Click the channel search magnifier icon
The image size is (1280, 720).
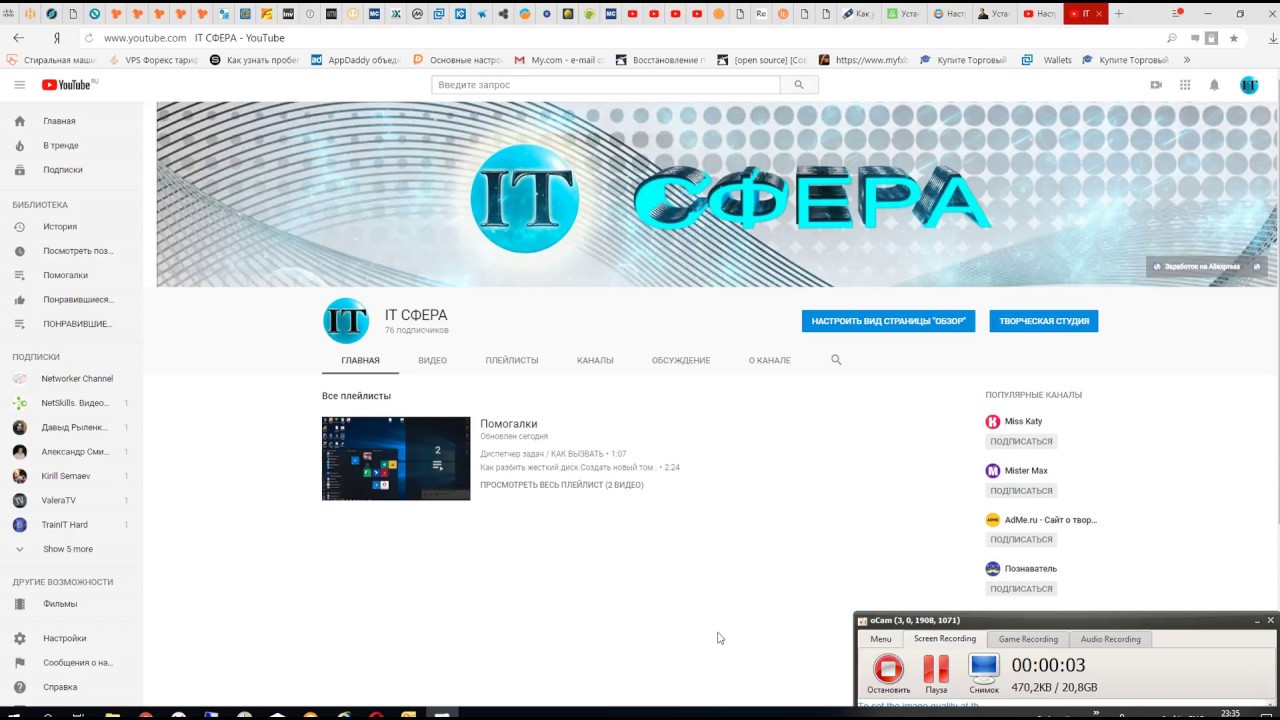pyautogui.click(x=836, y=360)
